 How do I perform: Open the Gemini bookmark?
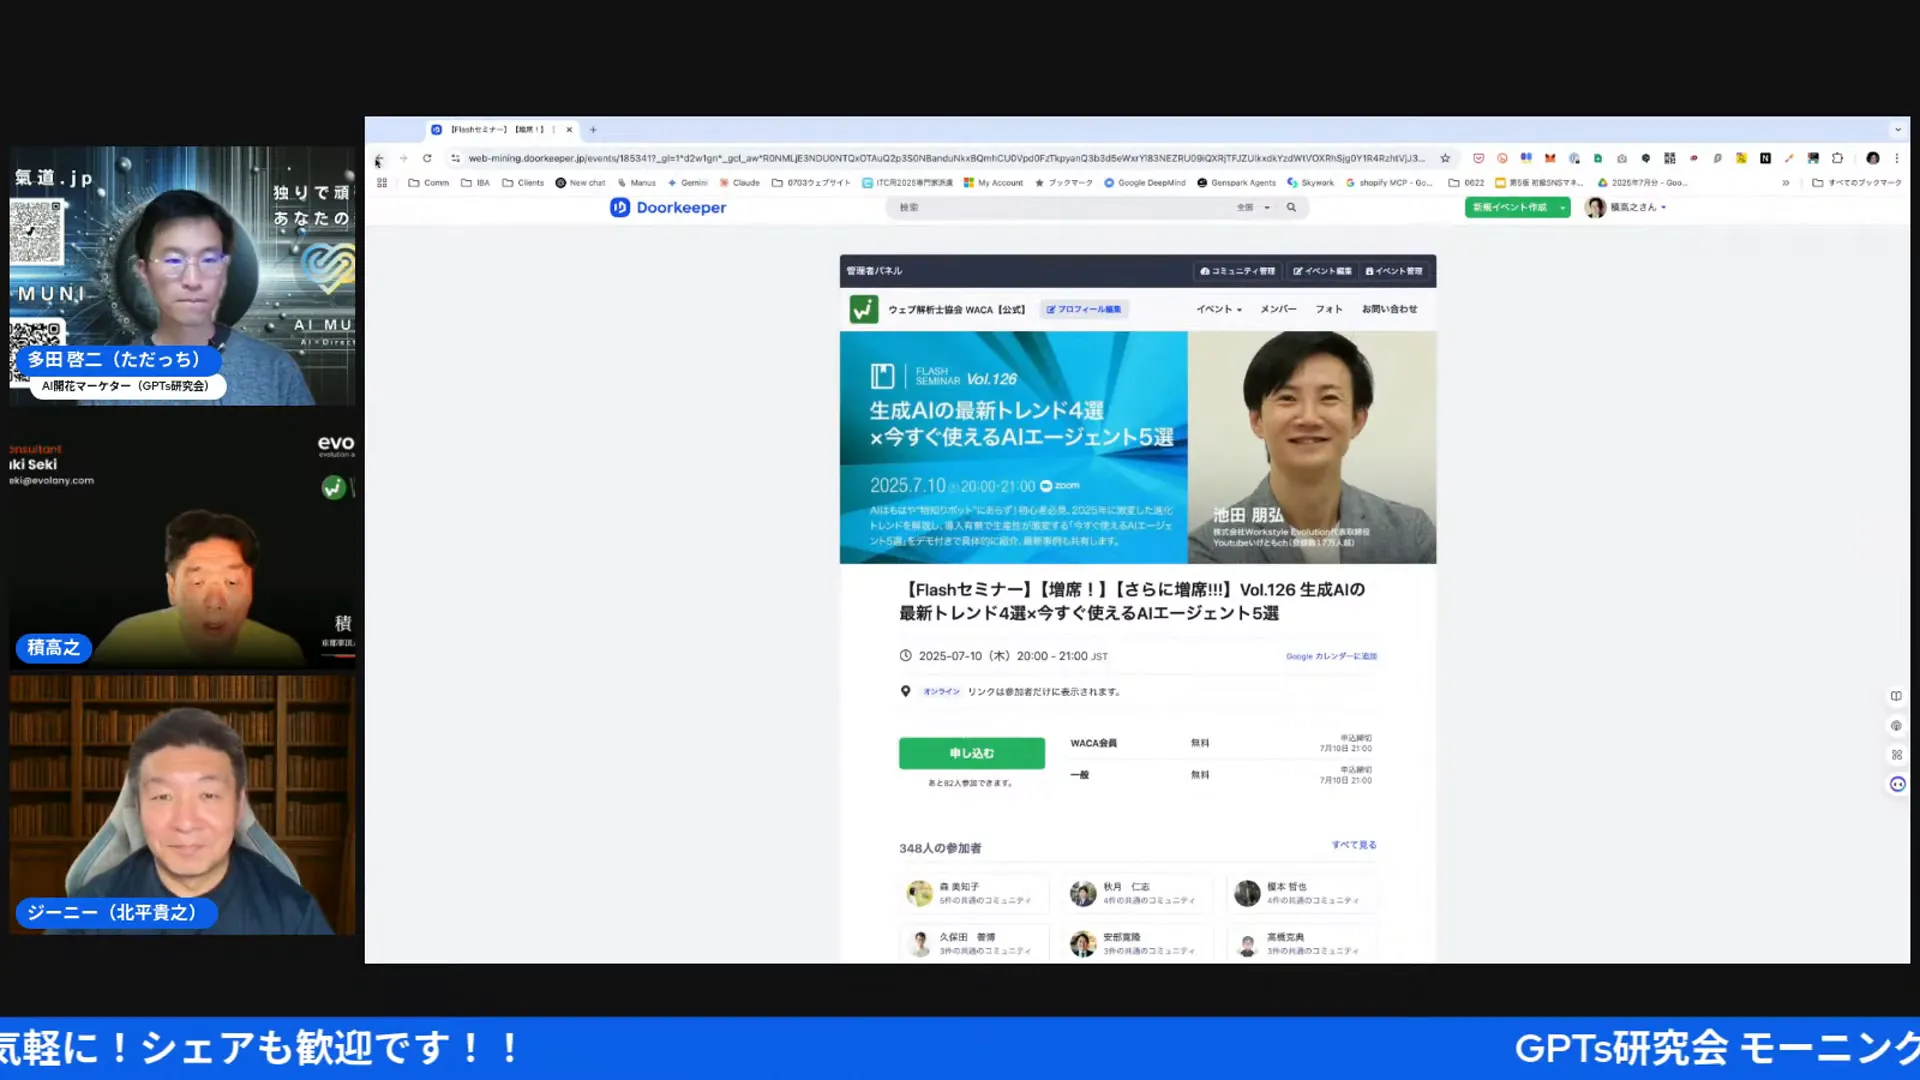pyautogui.click(x=687, y=183)
